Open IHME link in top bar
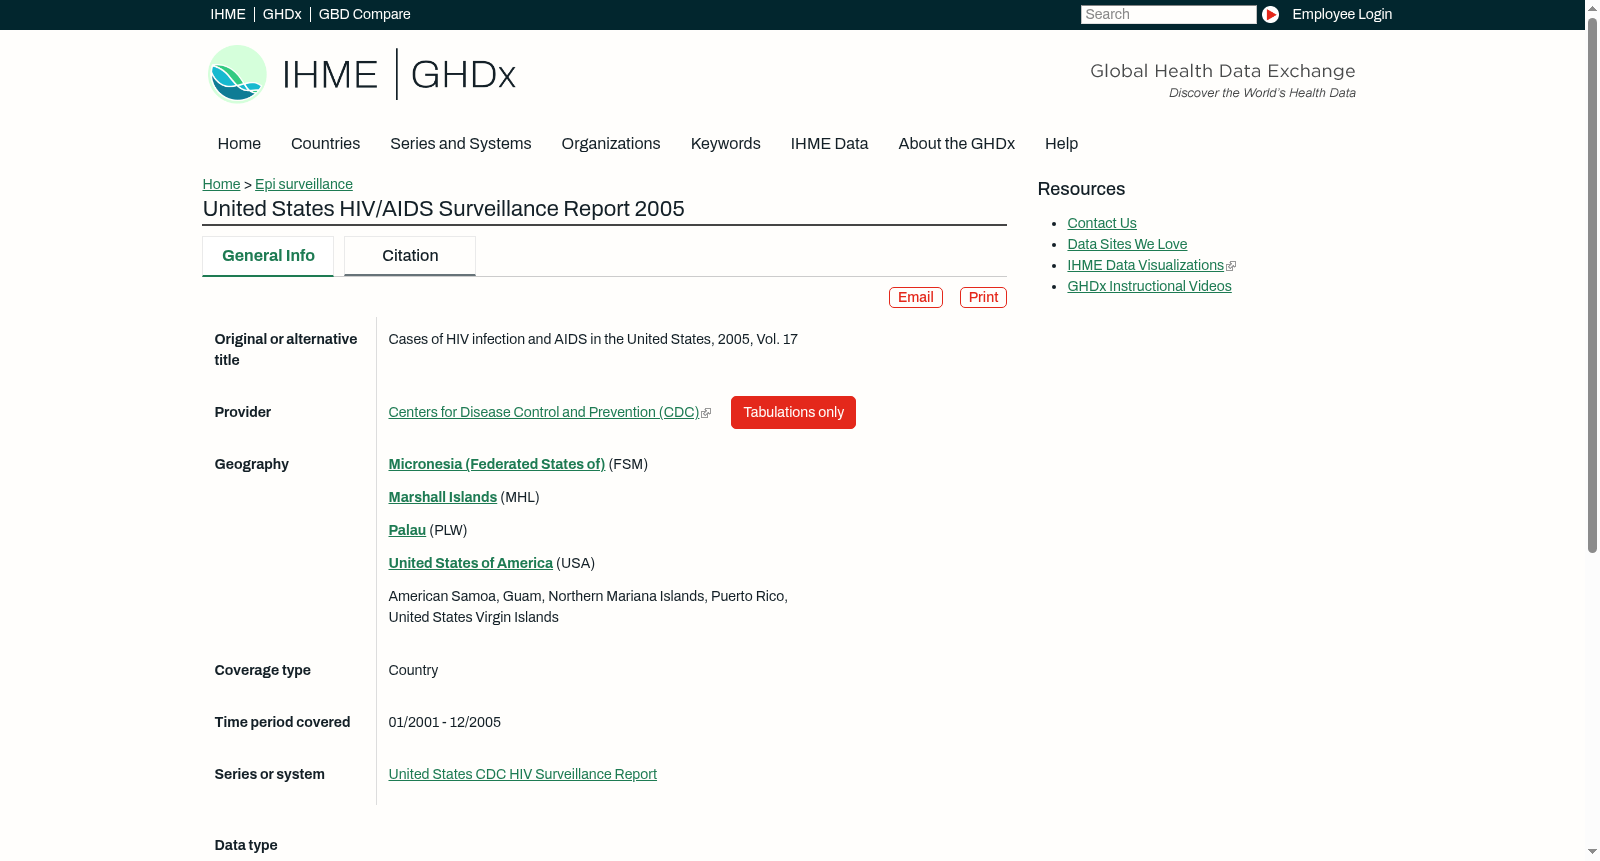Viewport: 1600px width, 861px height. (x=228, y=14)
